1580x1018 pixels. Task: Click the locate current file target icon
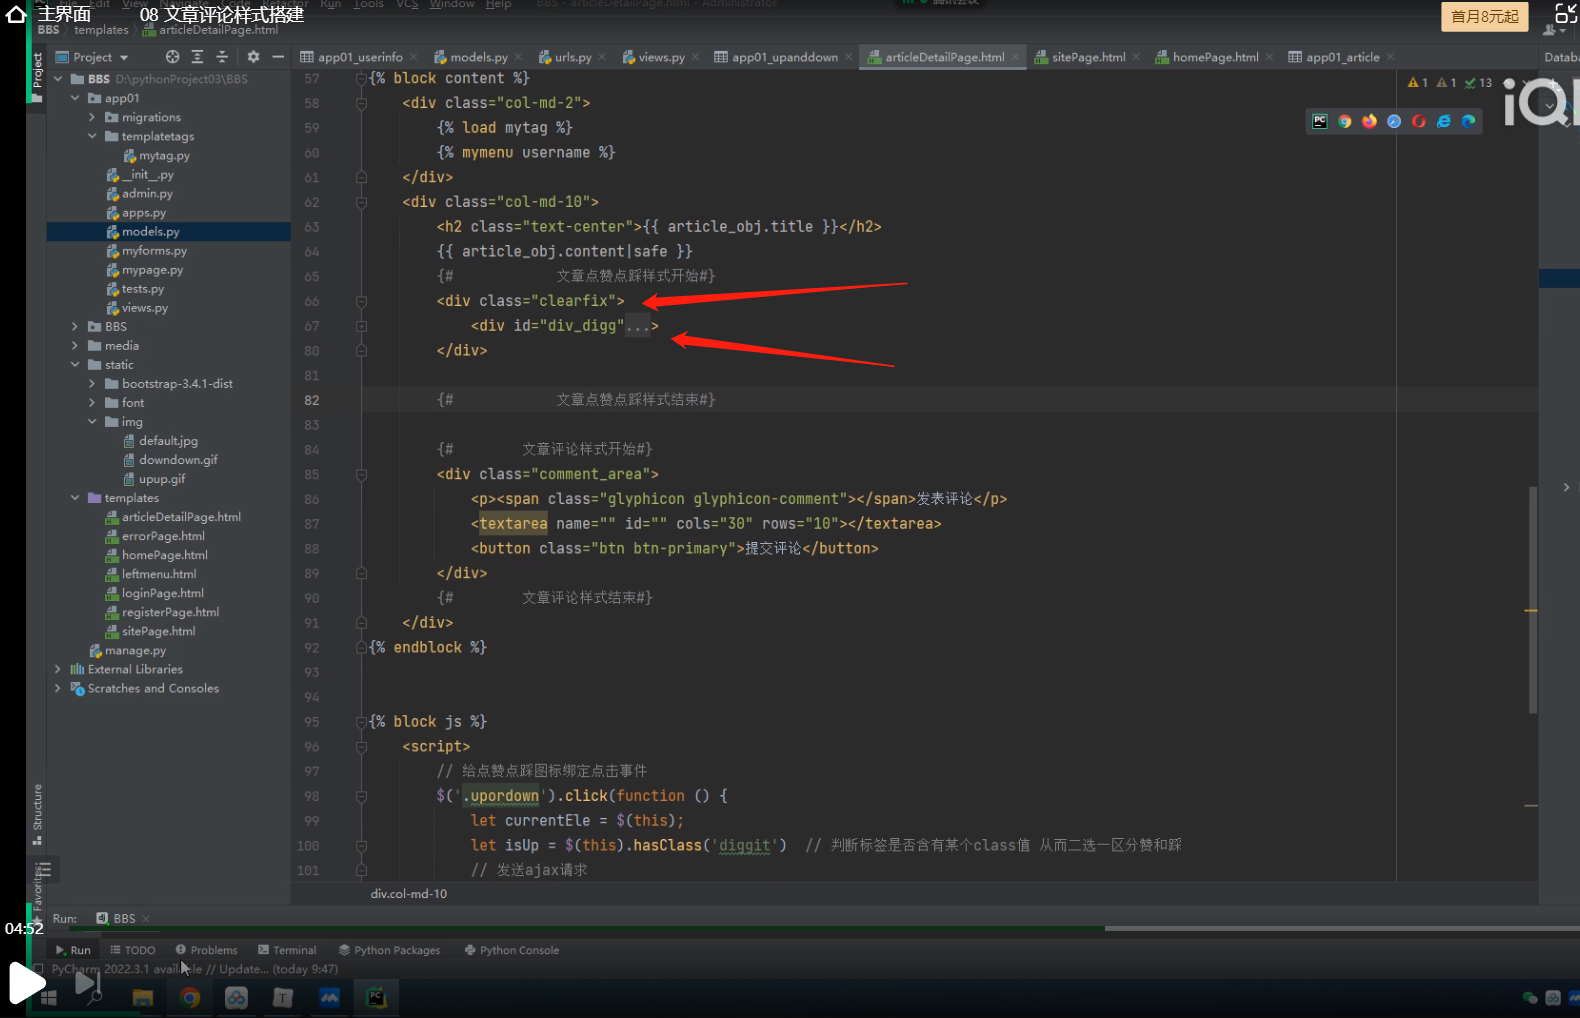click(x=172, y=57)
